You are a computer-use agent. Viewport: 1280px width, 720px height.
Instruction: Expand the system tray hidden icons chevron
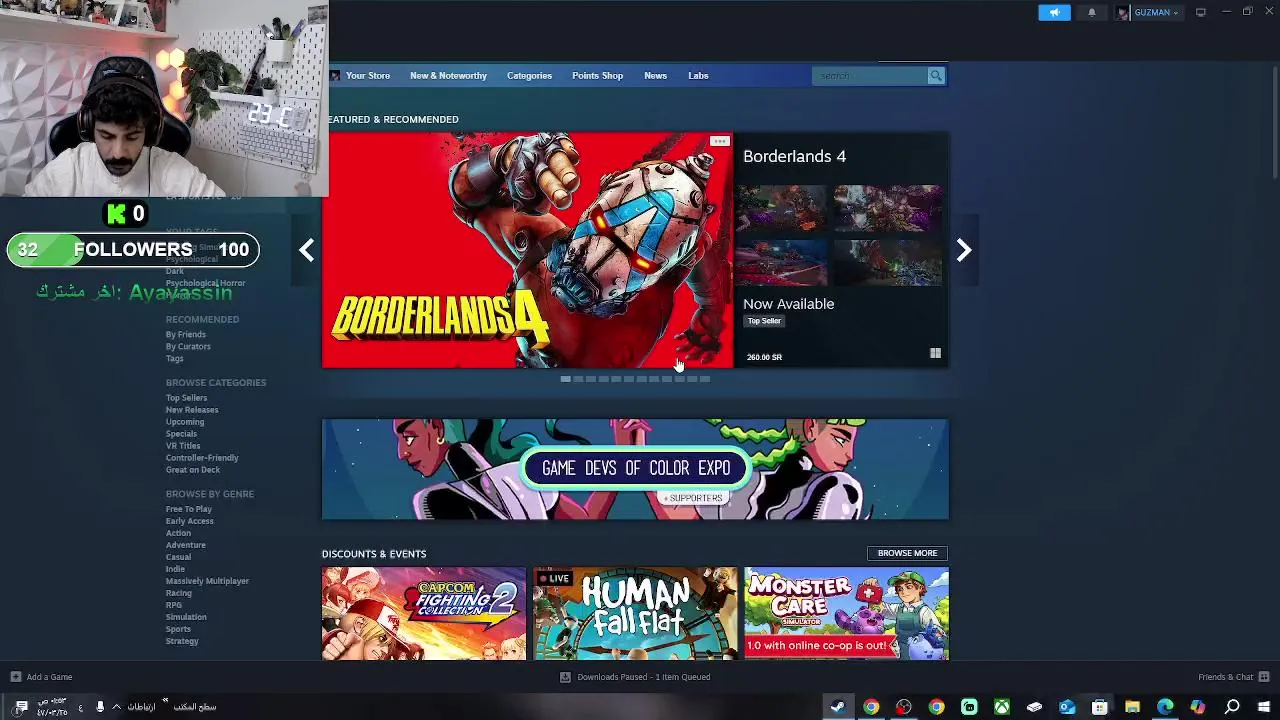click(x=116, y=707)
